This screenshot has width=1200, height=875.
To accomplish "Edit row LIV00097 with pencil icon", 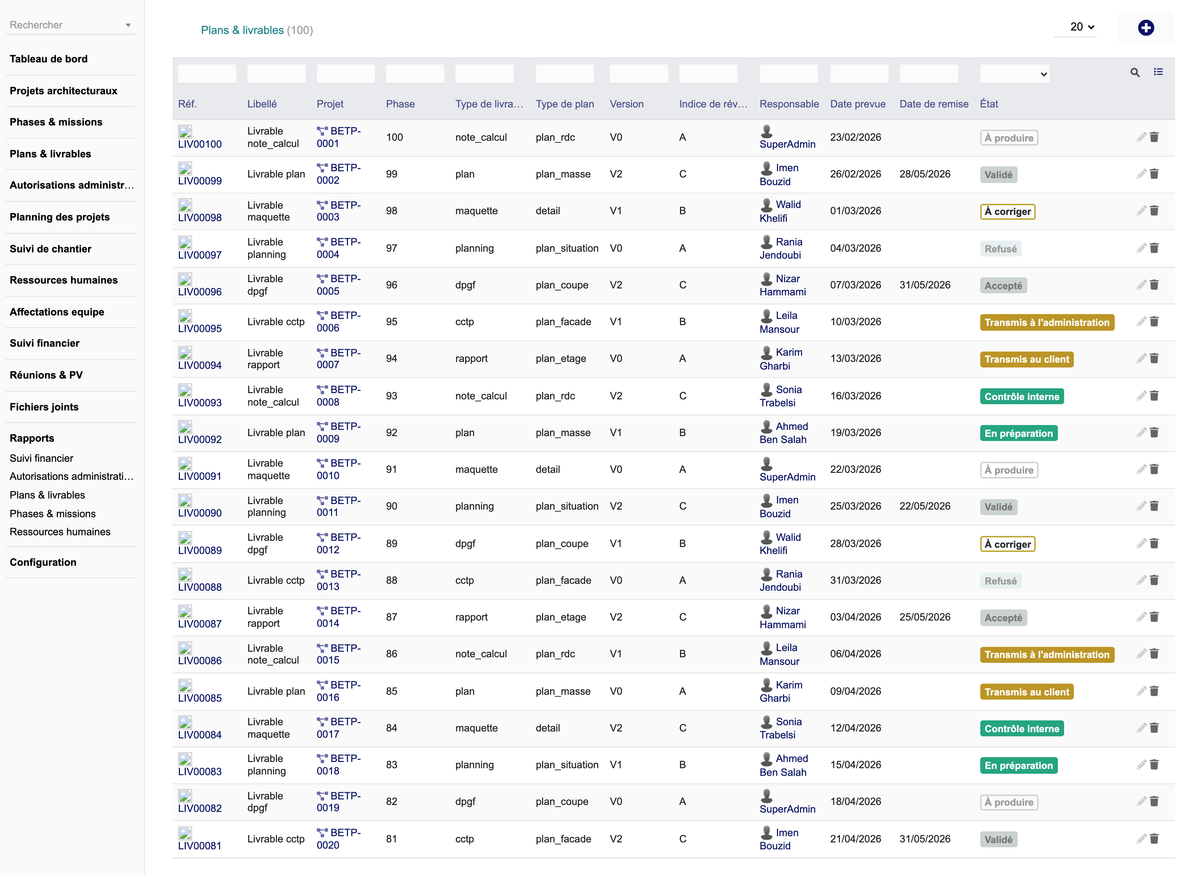I will (1141, 248).
